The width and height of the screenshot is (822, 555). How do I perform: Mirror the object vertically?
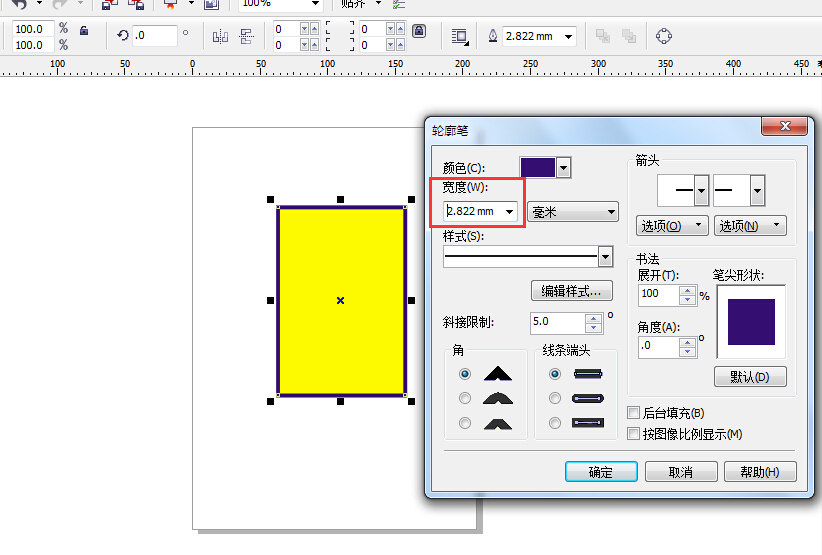click(246, 36)
